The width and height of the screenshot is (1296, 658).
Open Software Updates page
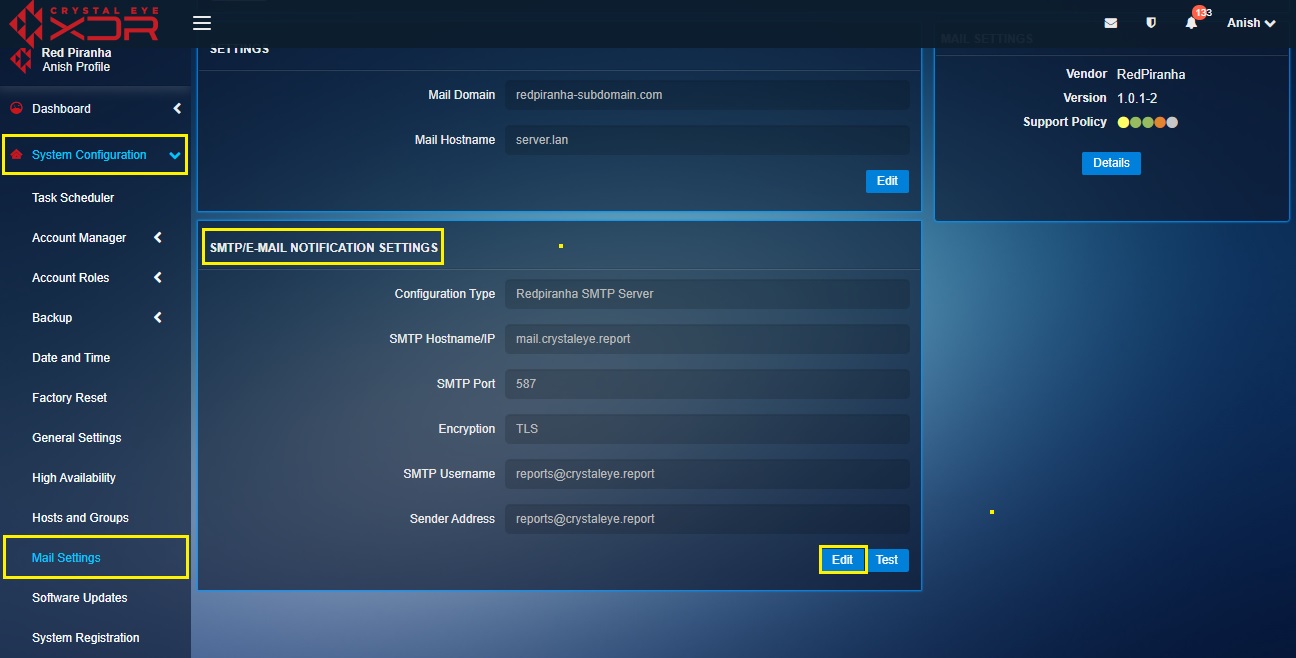80,598
